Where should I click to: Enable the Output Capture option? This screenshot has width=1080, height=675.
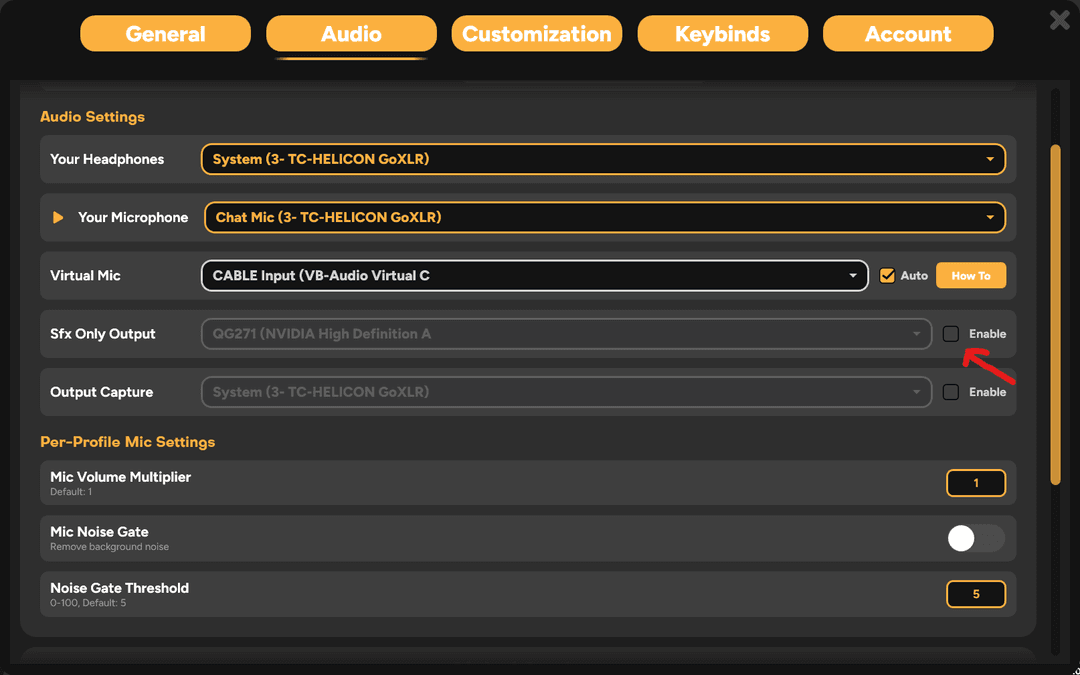tap(950, 391)
